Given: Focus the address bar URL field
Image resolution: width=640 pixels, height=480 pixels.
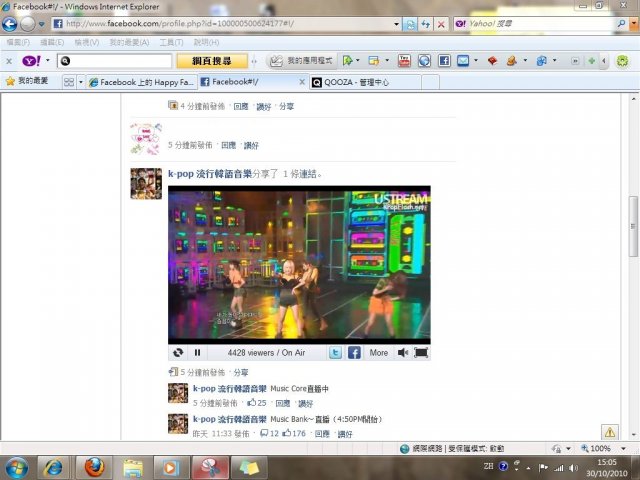Looking at the screenshot, I should pyautogui.click(x=229, y=24).
